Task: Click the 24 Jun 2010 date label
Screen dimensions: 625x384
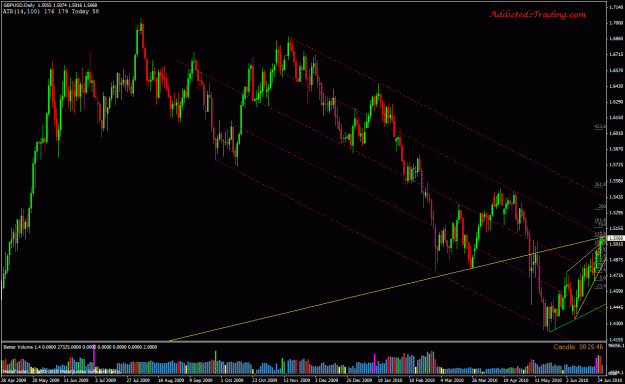Action: coord(609,380)
